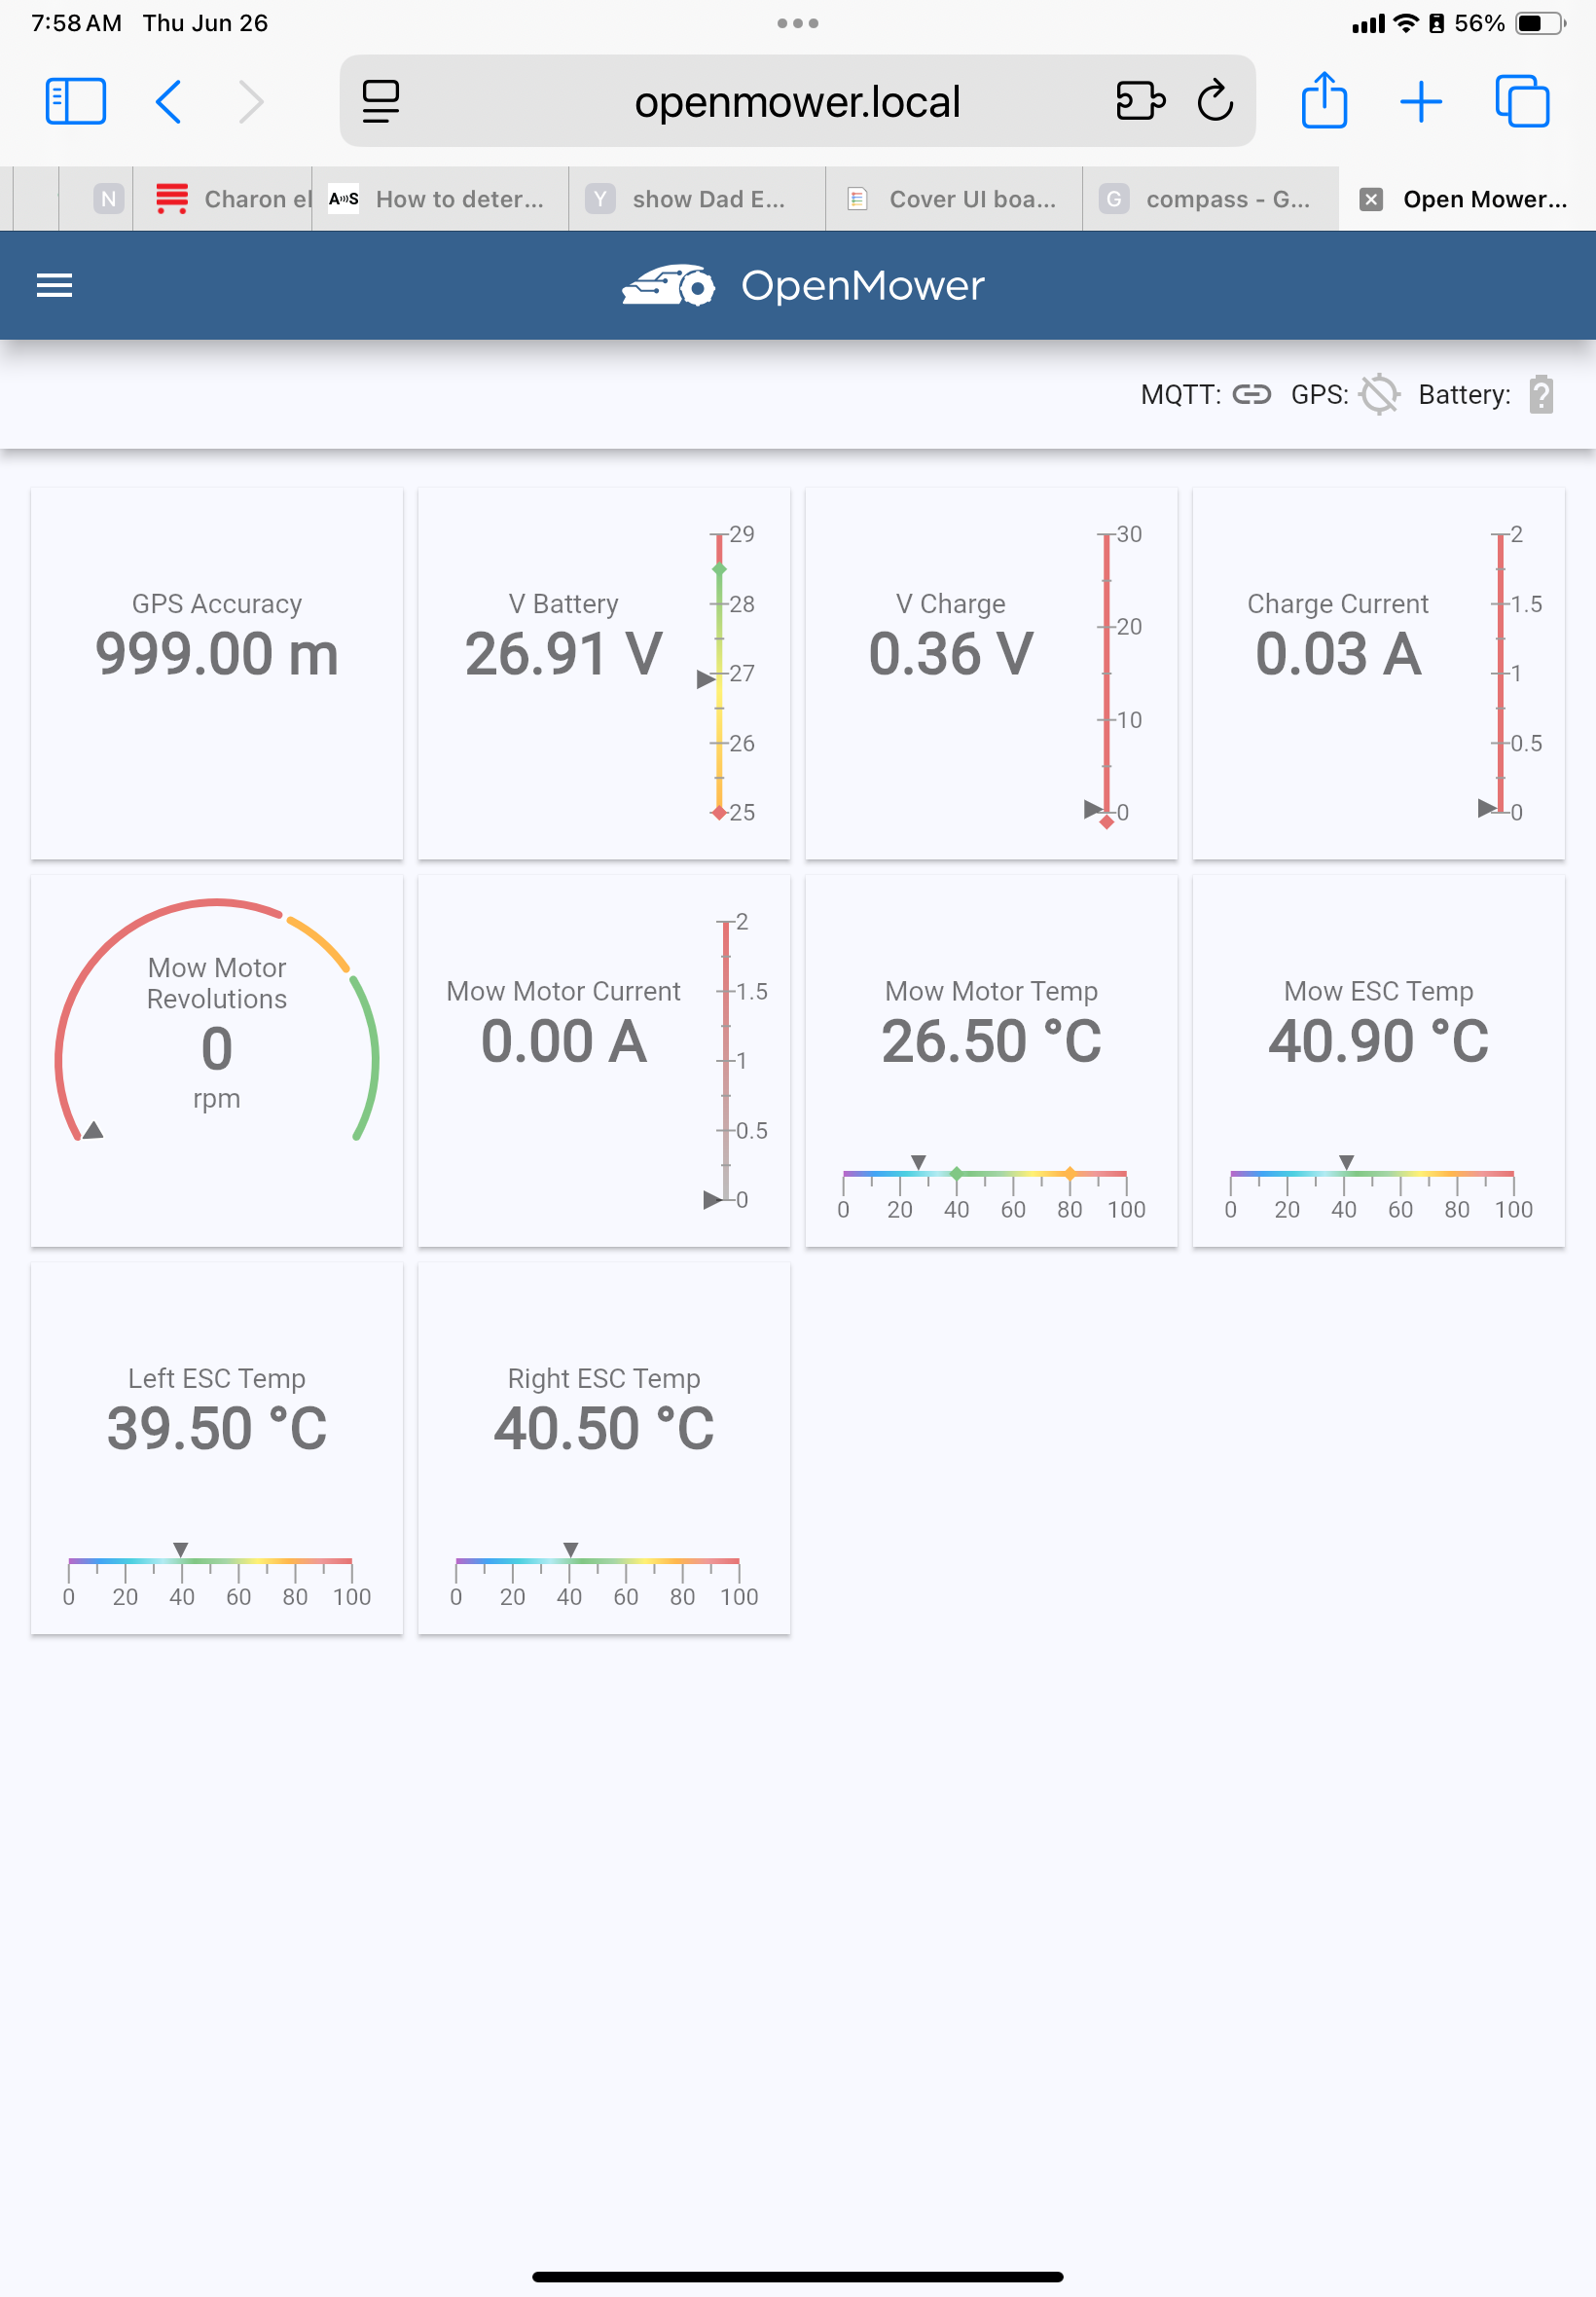Click the Mow Motor Current 0.00 A value
Screen dimensions: 1596x2297
564,1041
